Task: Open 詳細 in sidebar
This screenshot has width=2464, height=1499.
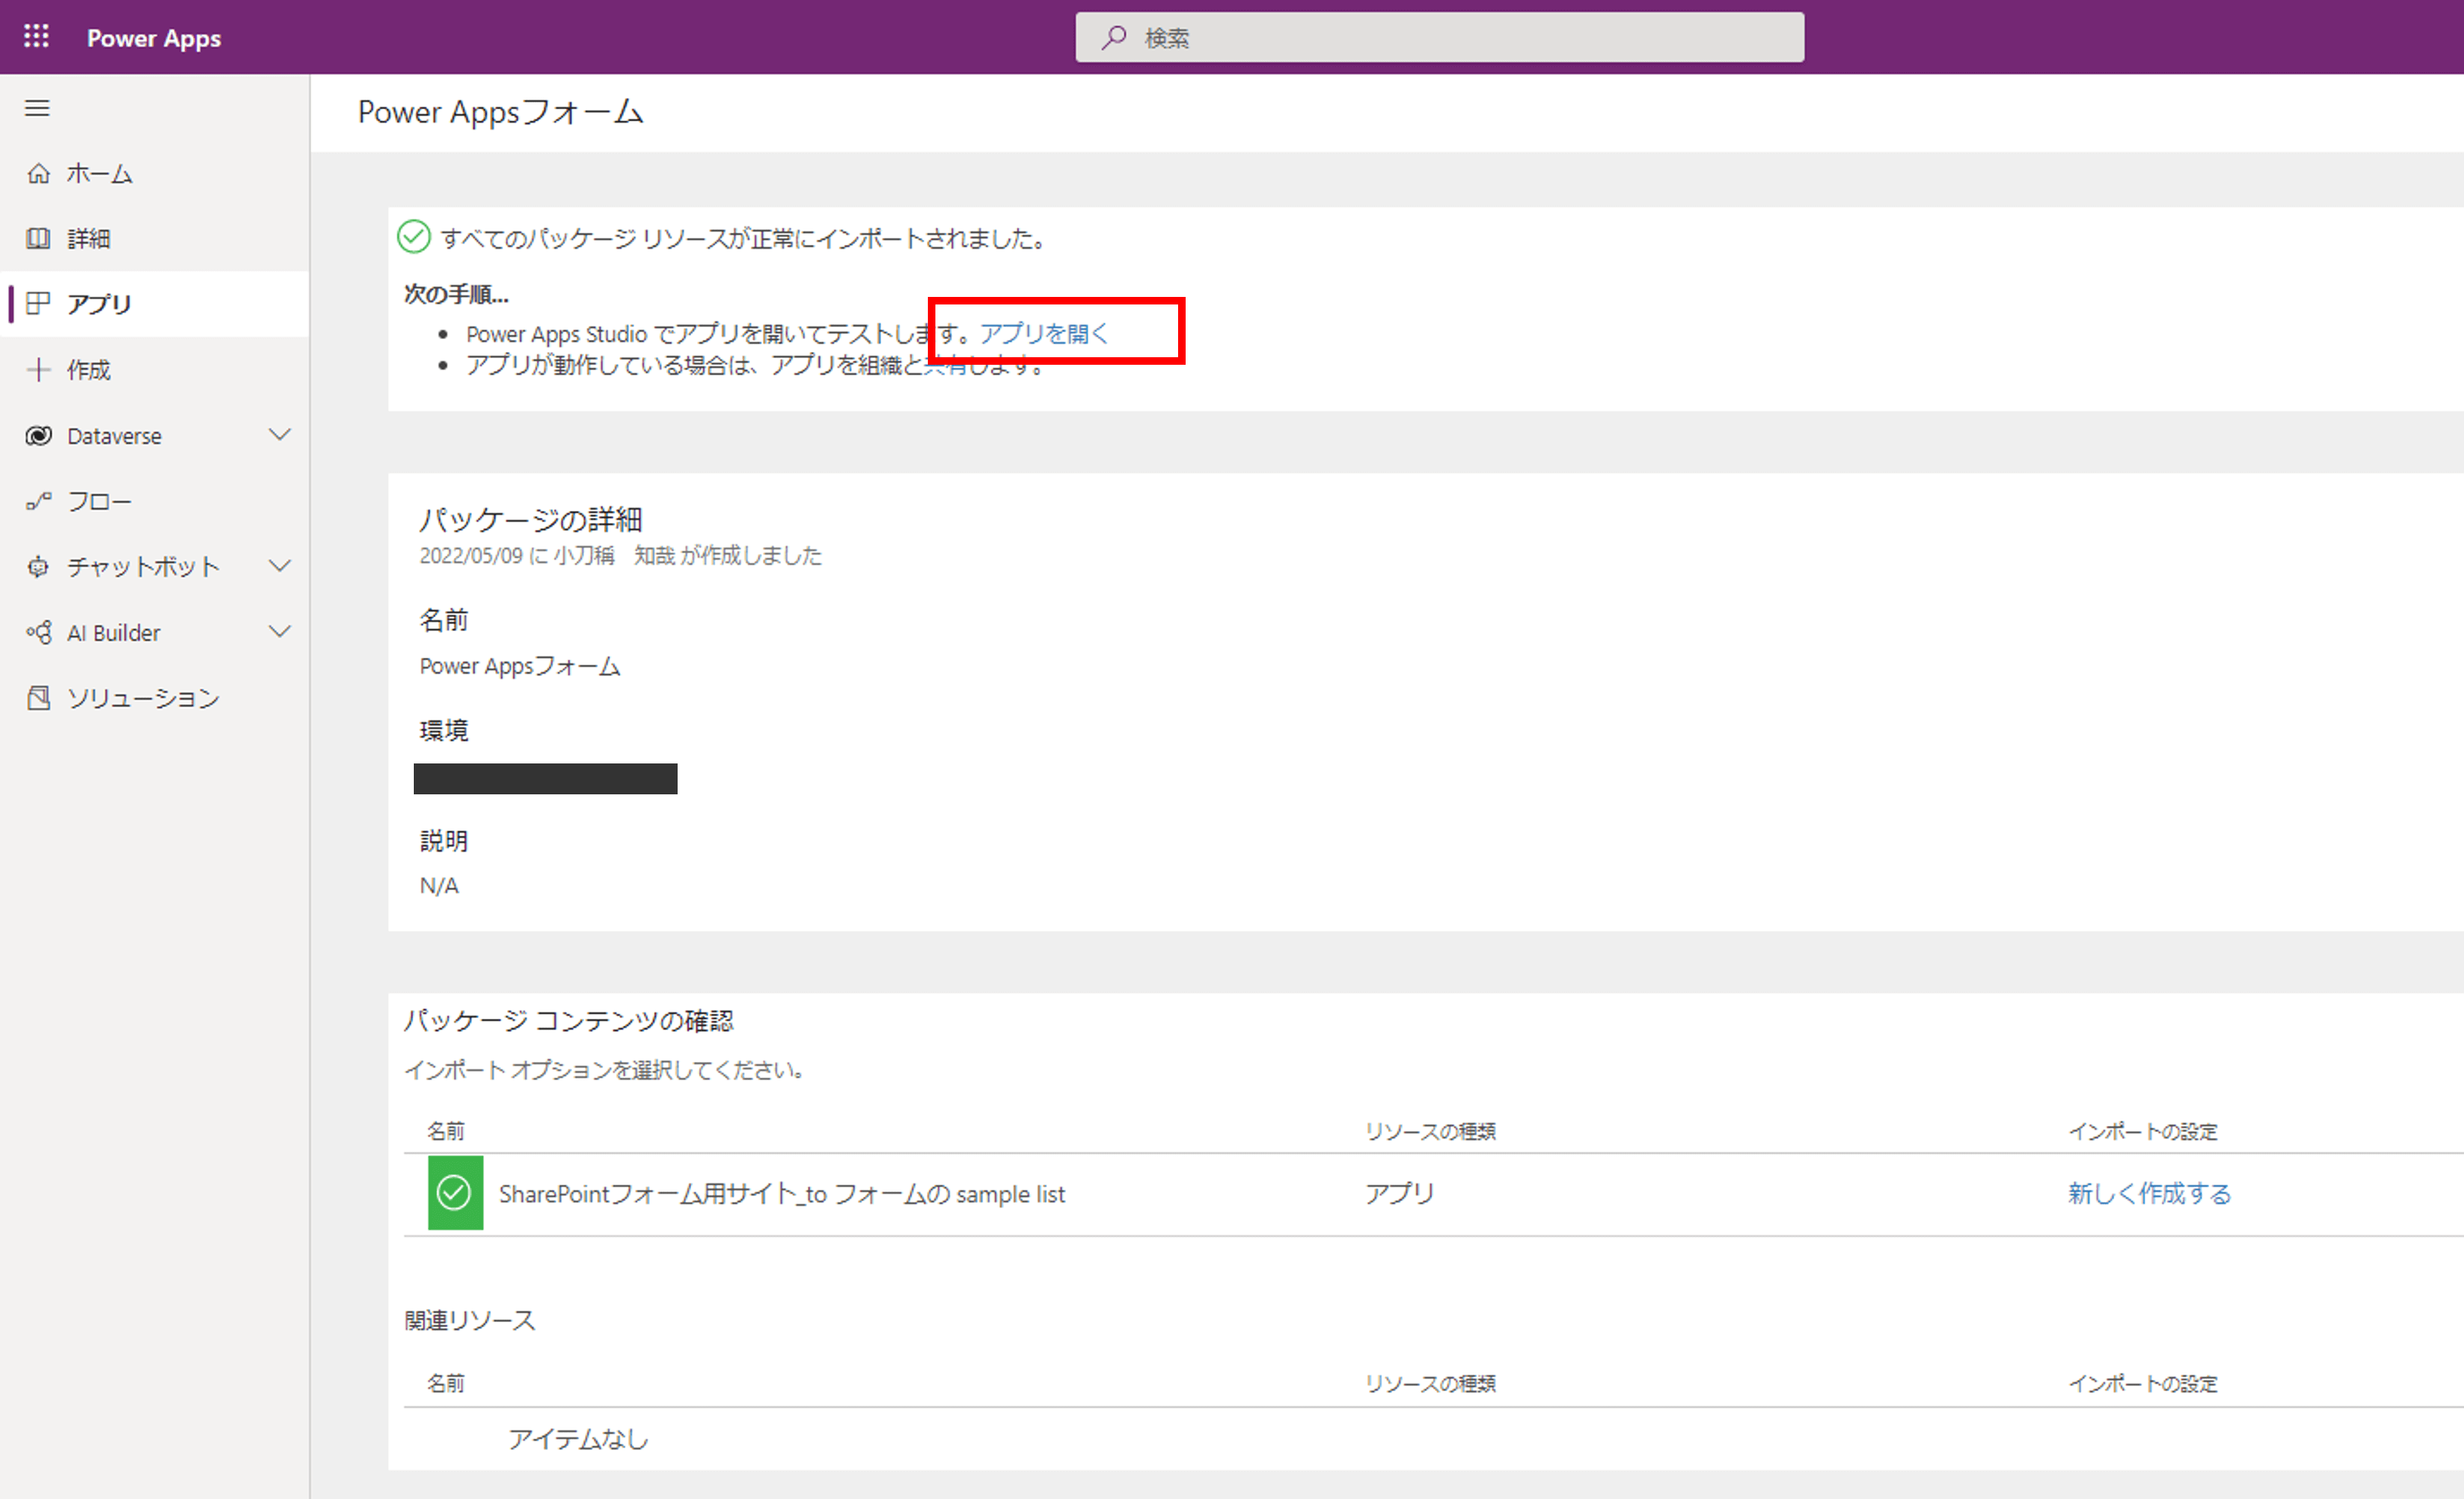Action: [x=155, y=239]
